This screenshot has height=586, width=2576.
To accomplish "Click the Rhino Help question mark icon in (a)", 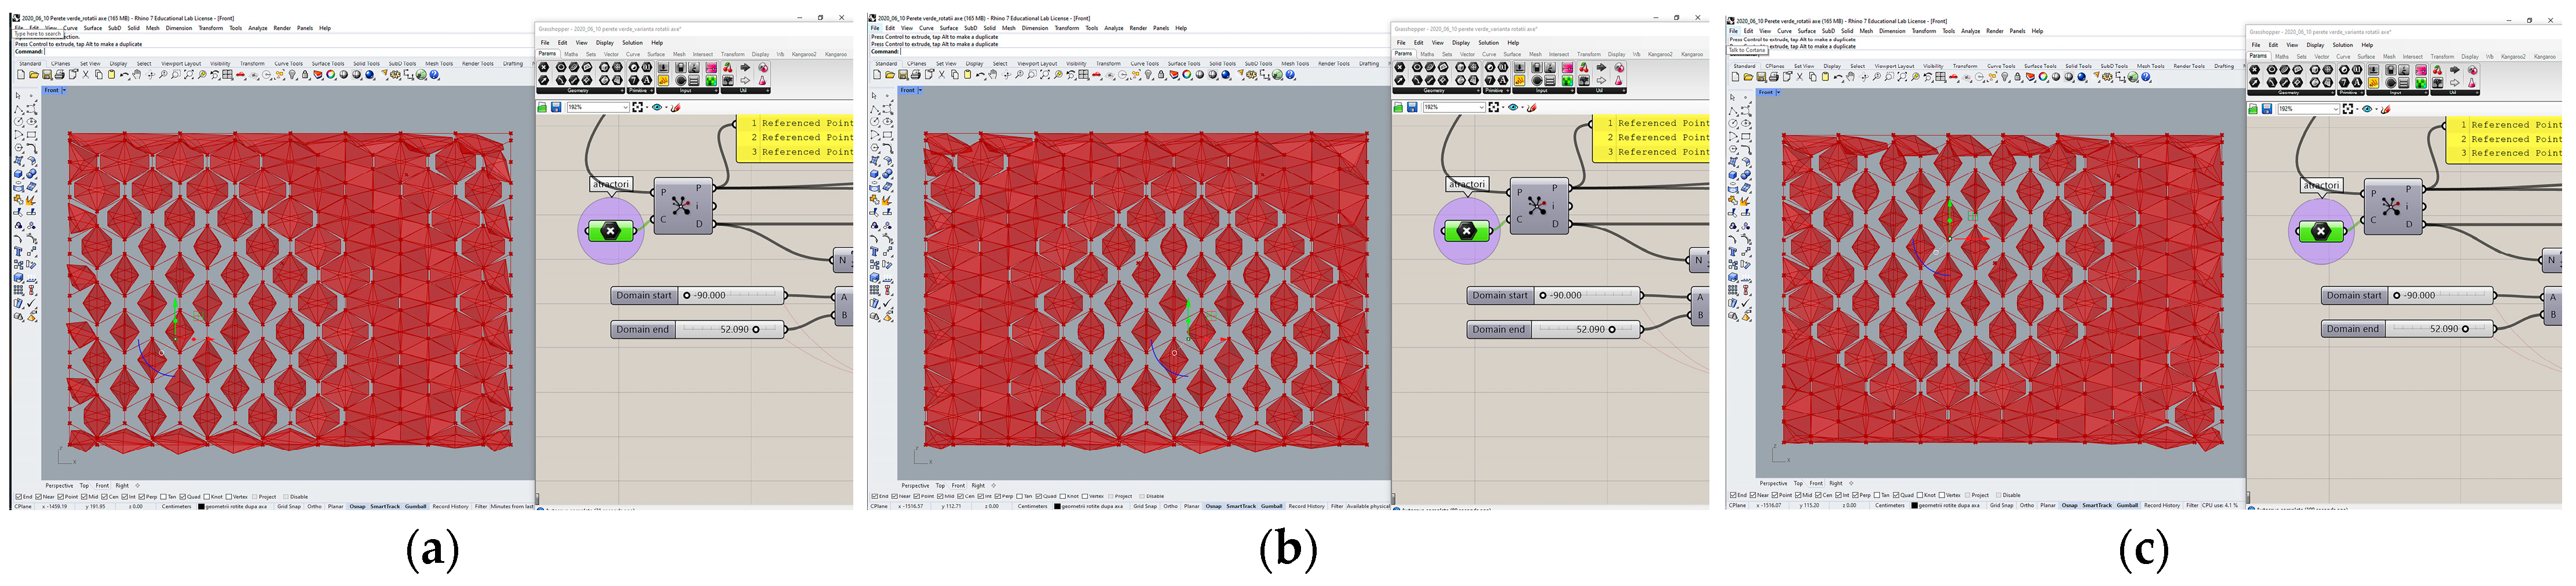I will (x=434, y=75).
